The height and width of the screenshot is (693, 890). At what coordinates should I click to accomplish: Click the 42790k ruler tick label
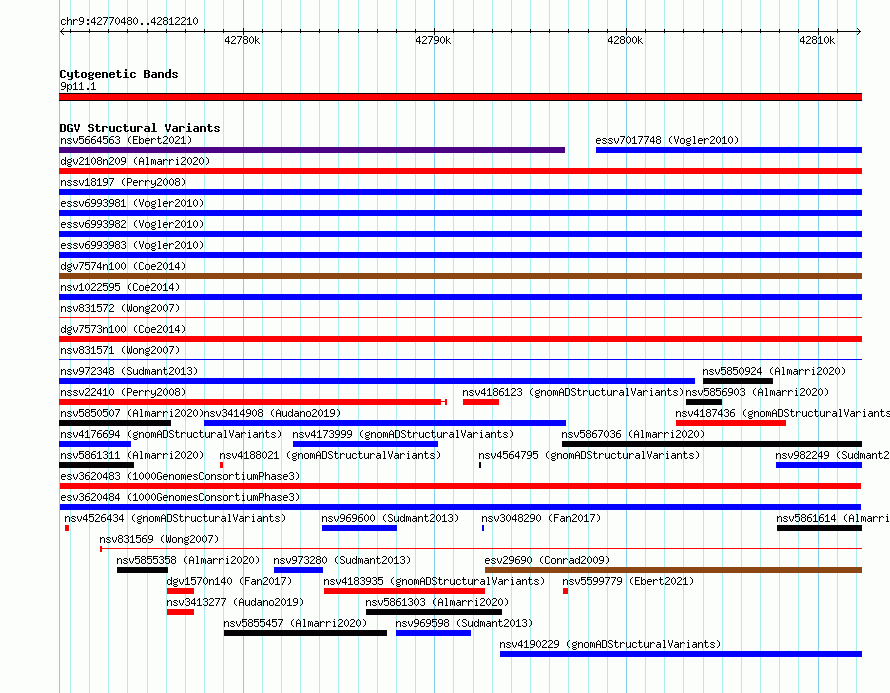[434, 40]
